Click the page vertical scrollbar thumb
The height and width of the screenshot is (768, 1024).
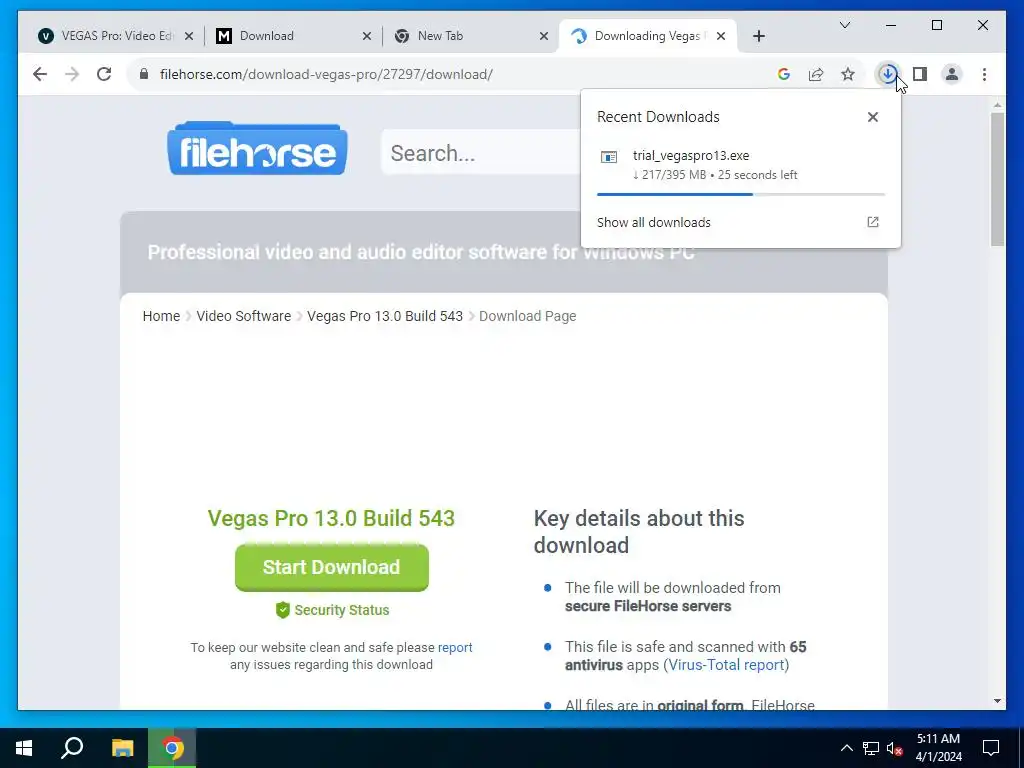pos(997,179)
